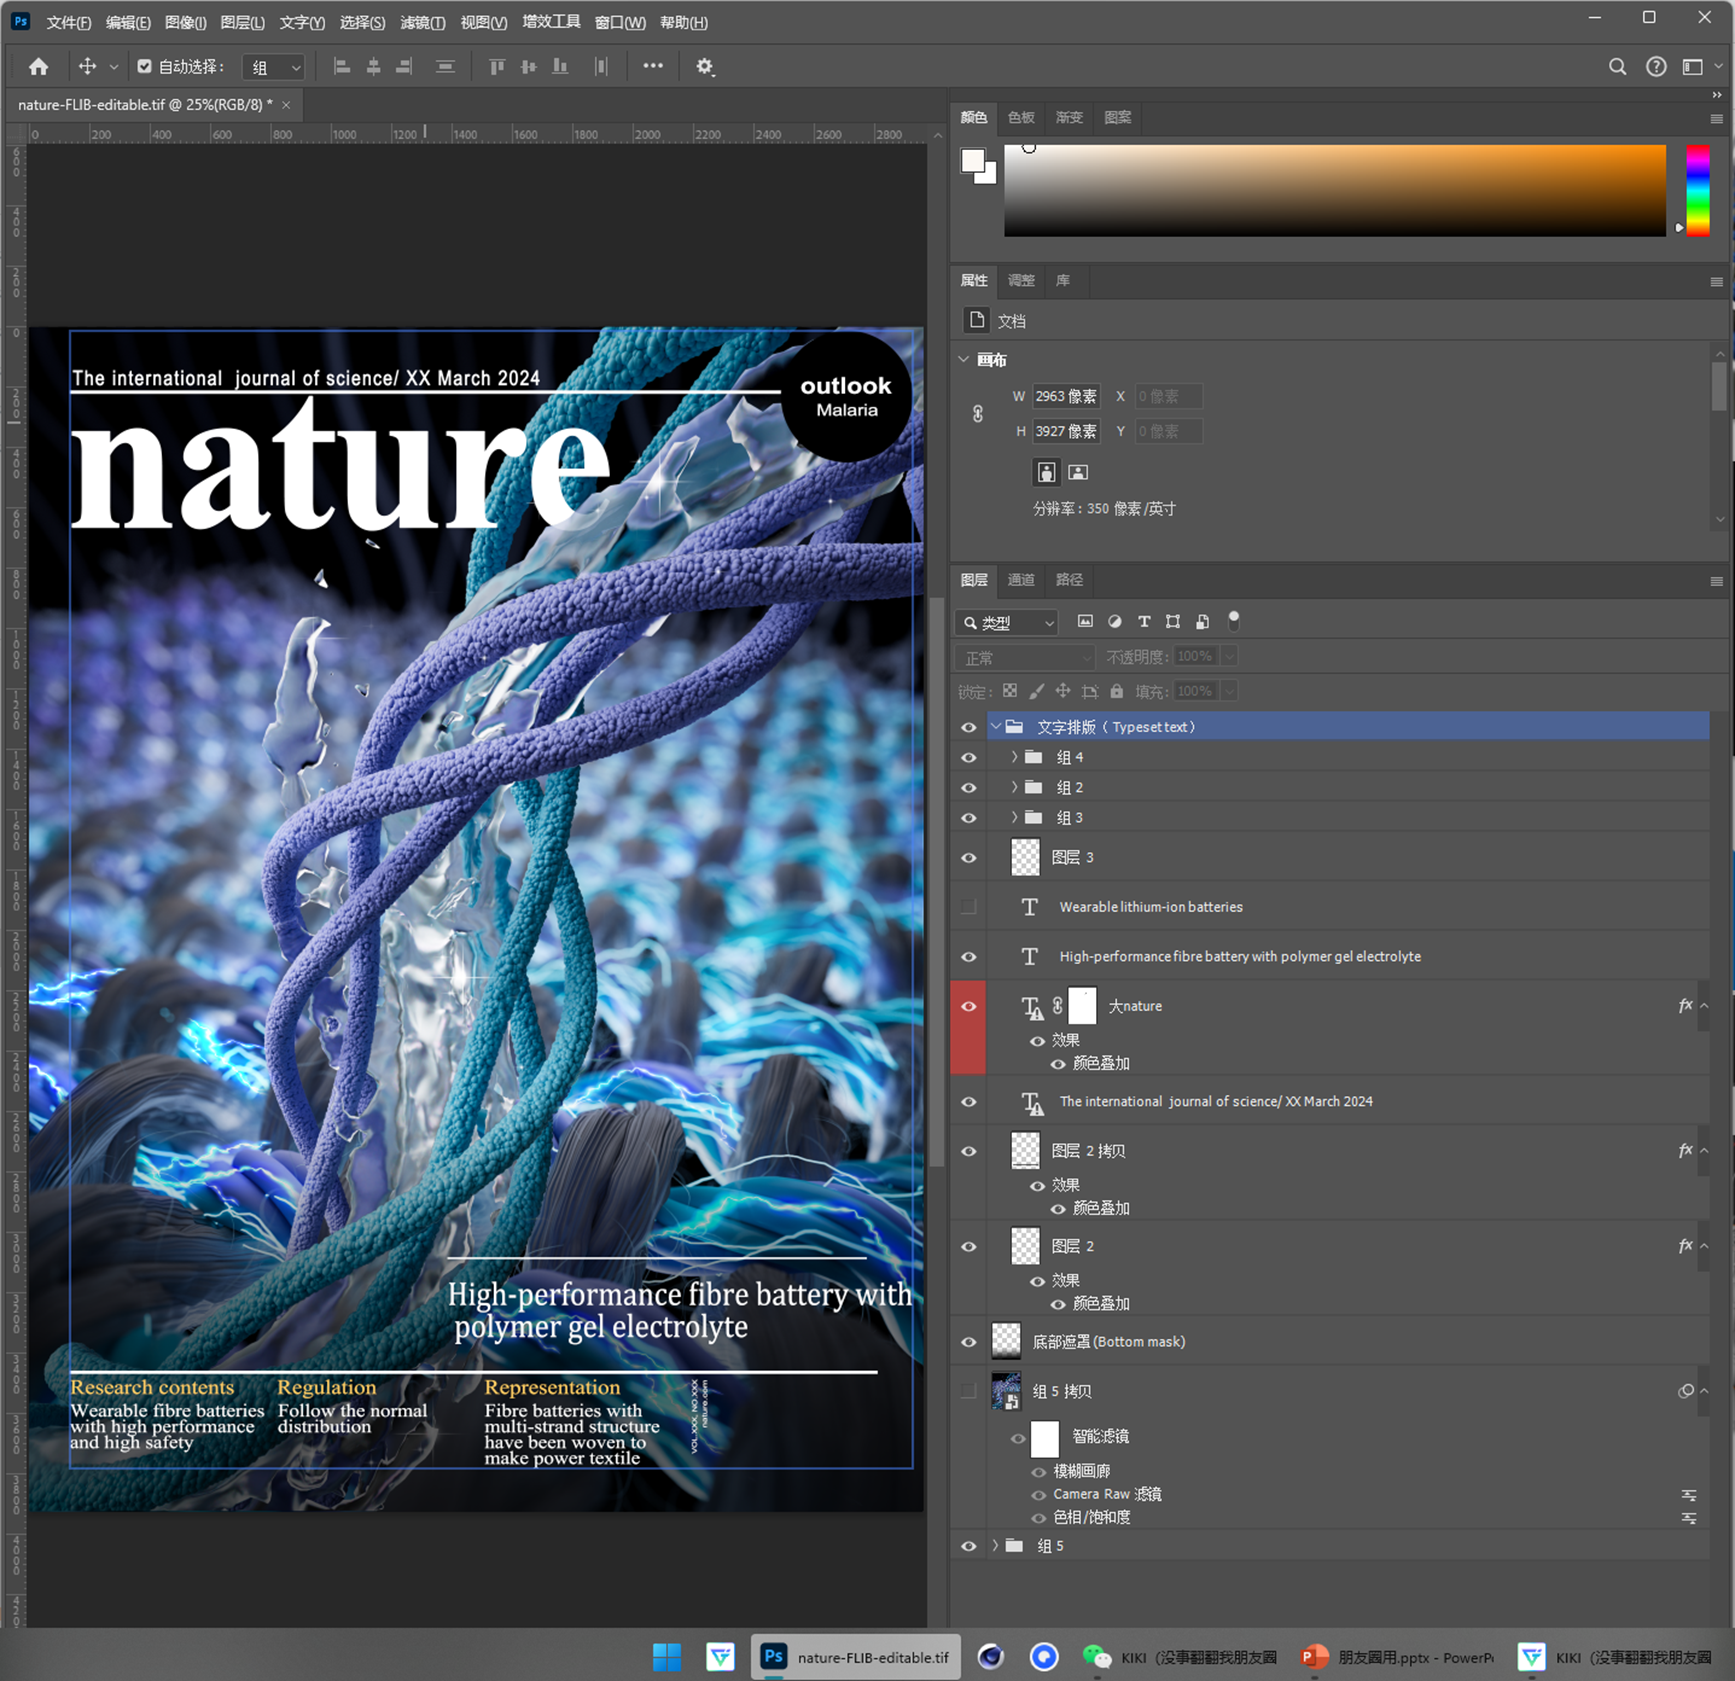
Task: Click the Home icon in options bar
Action: [38, 67]
